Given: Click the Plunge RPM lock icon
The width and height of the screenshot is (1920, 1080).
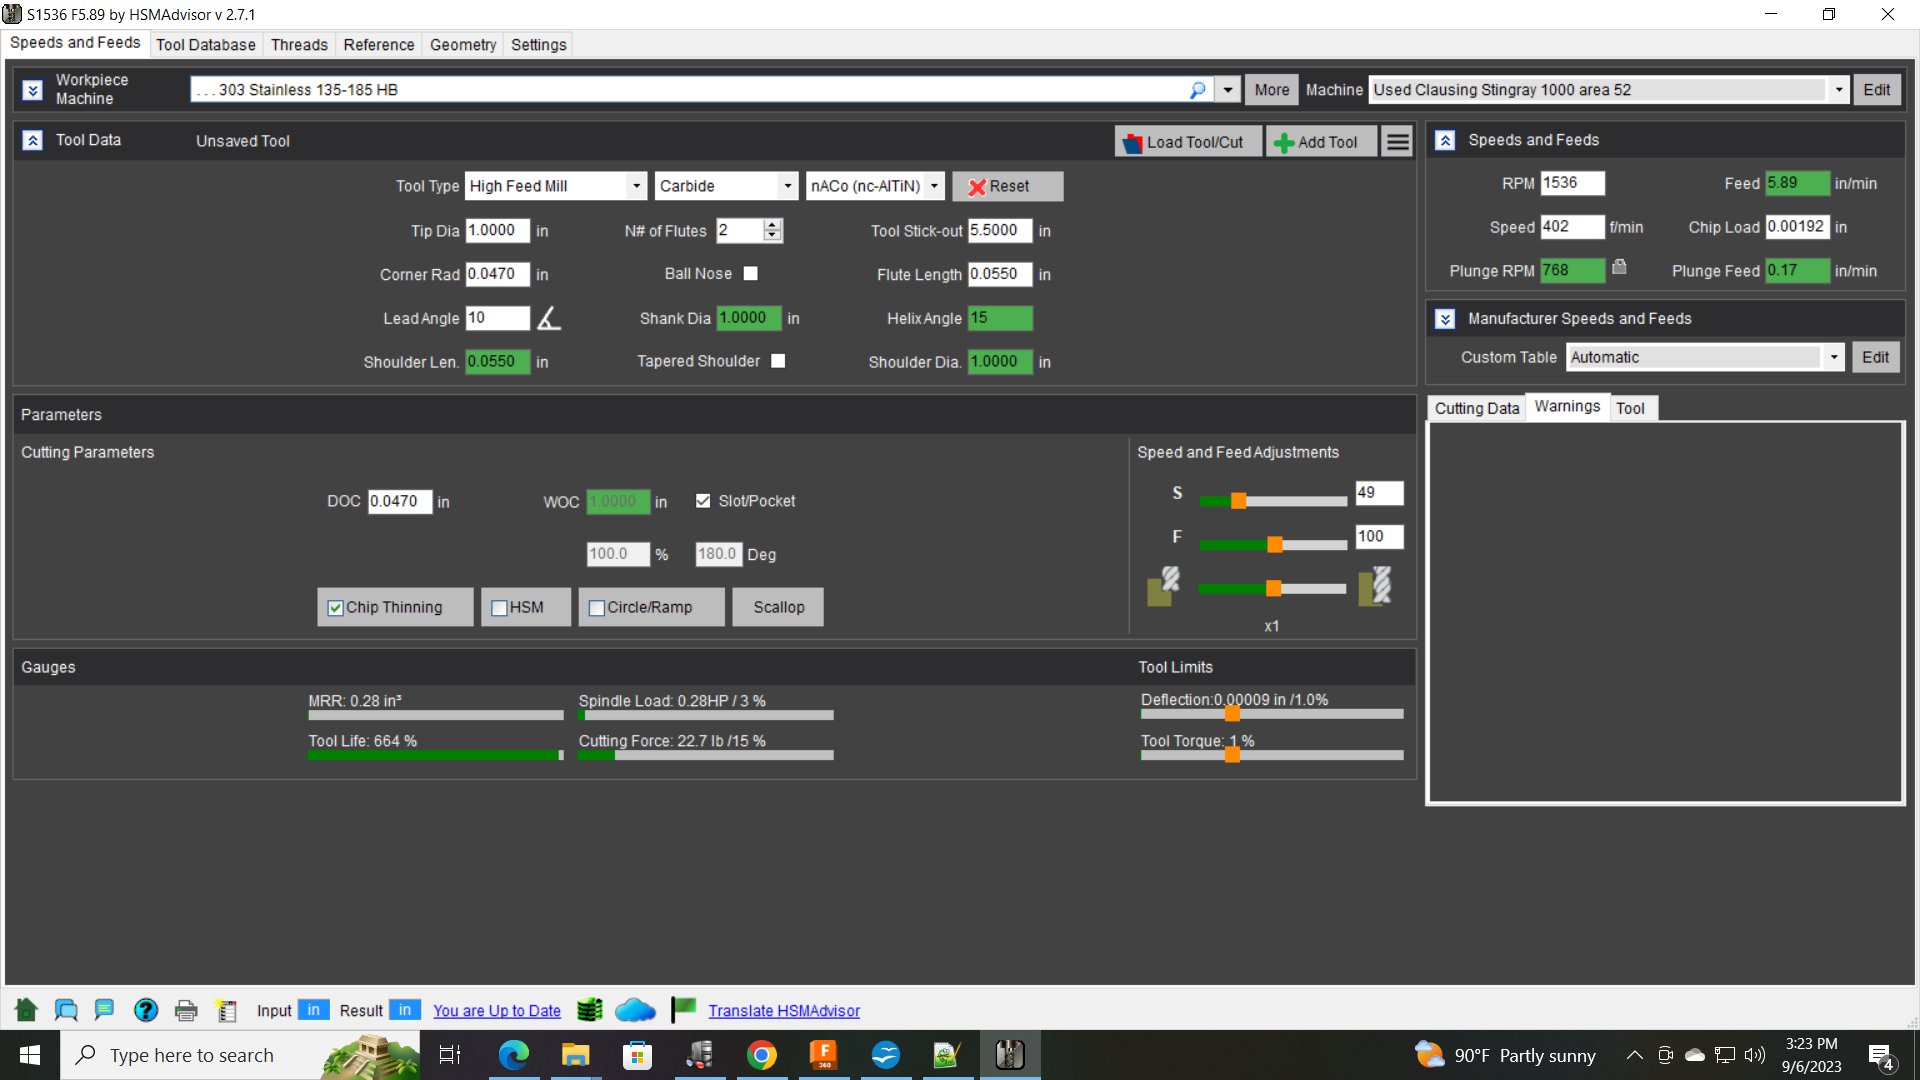Looking at the screenshot, I should [1619, 267].
